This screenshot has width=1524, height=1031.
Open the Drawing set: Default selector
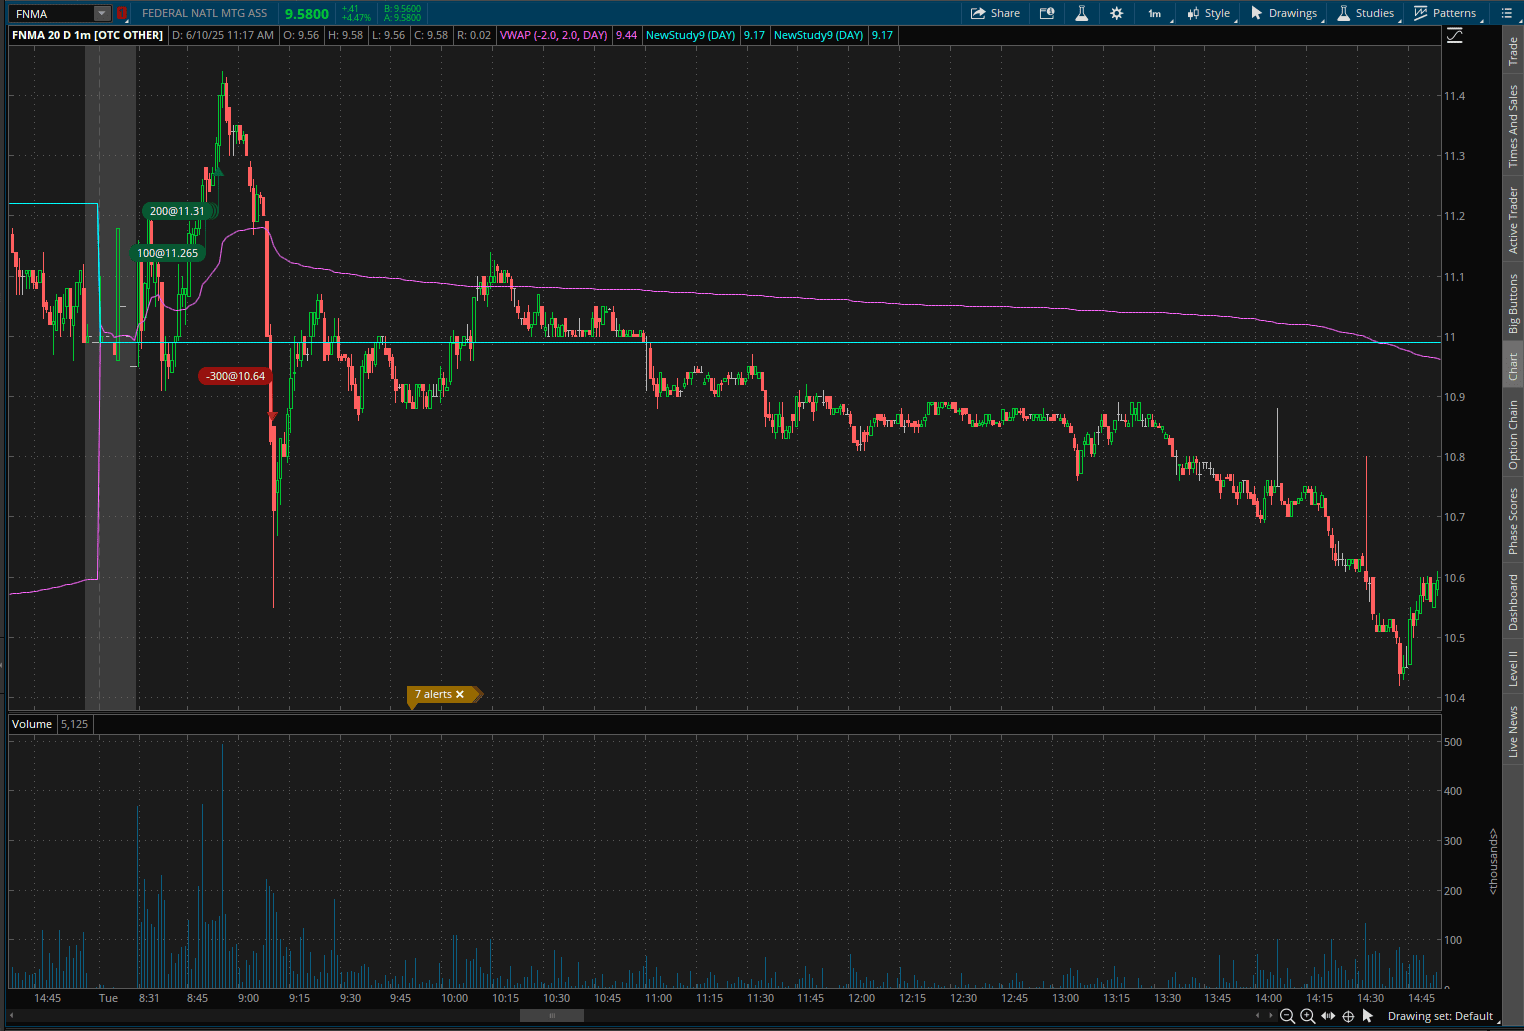pyautogui.click(x=1439, y=1016)
